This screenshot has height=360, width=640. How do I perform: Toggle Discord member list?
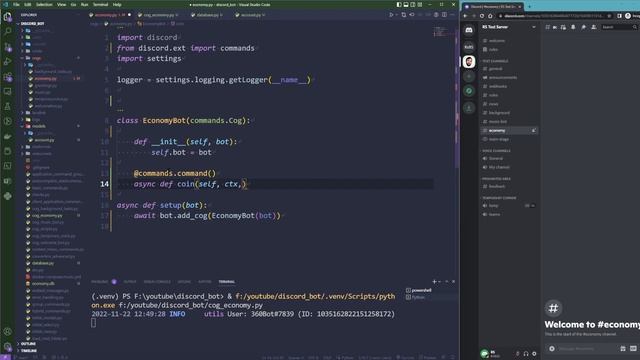593,27
